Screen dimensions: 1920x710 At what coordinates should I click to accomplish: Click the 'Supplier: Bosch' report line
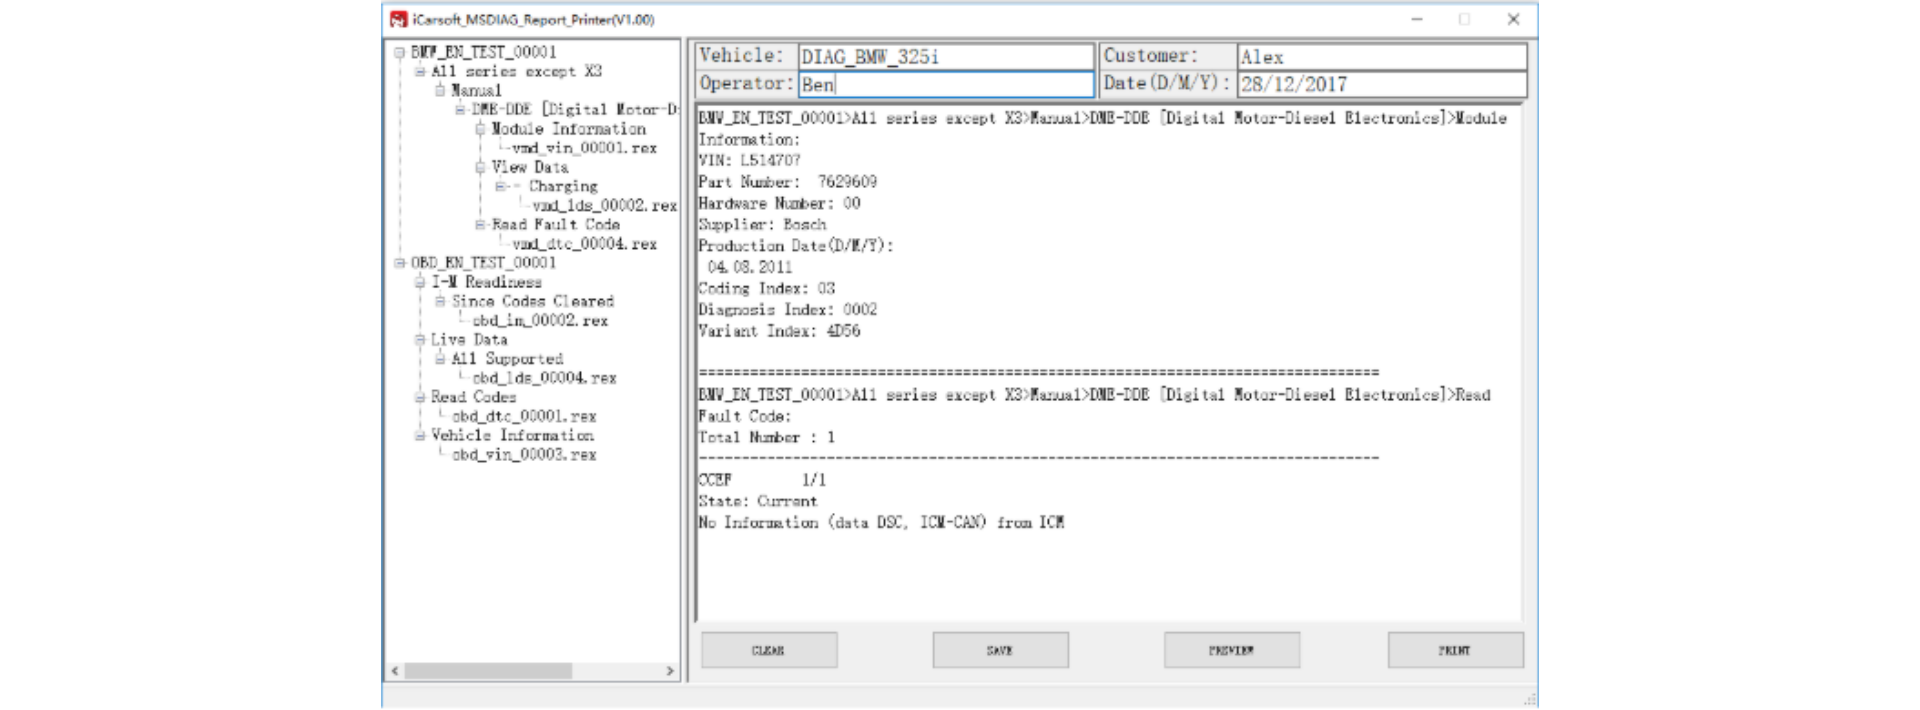762,224
